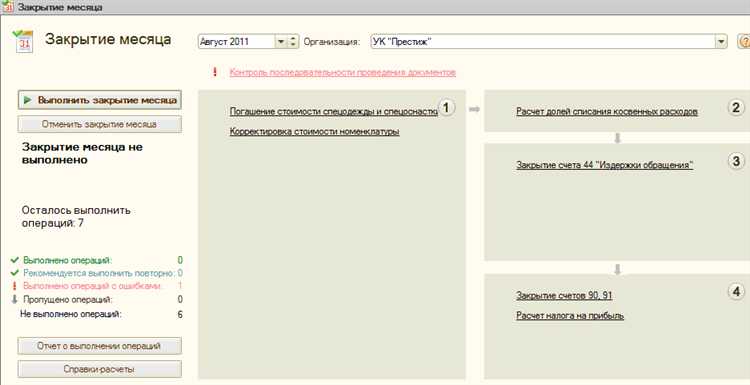Open Расчет налога на прибыль link
The height and width of the screenshot is (385, 750).
point(570,316)
